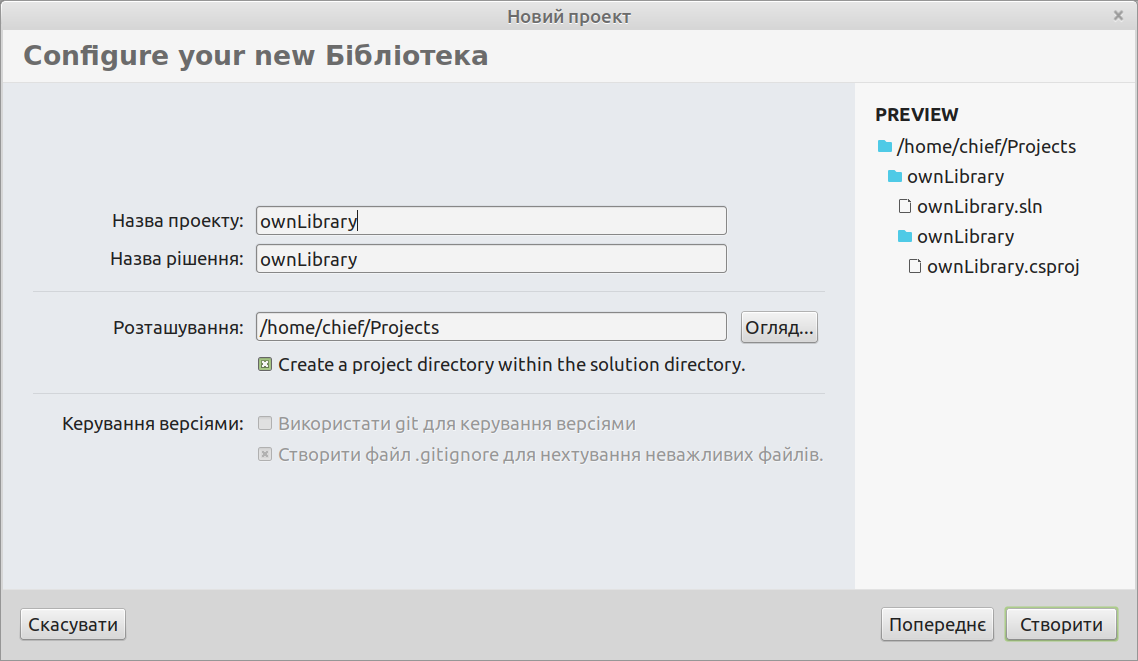Click the Назва рішення input field
Screen dimensions: 1138x661
(x=491, y=259)
